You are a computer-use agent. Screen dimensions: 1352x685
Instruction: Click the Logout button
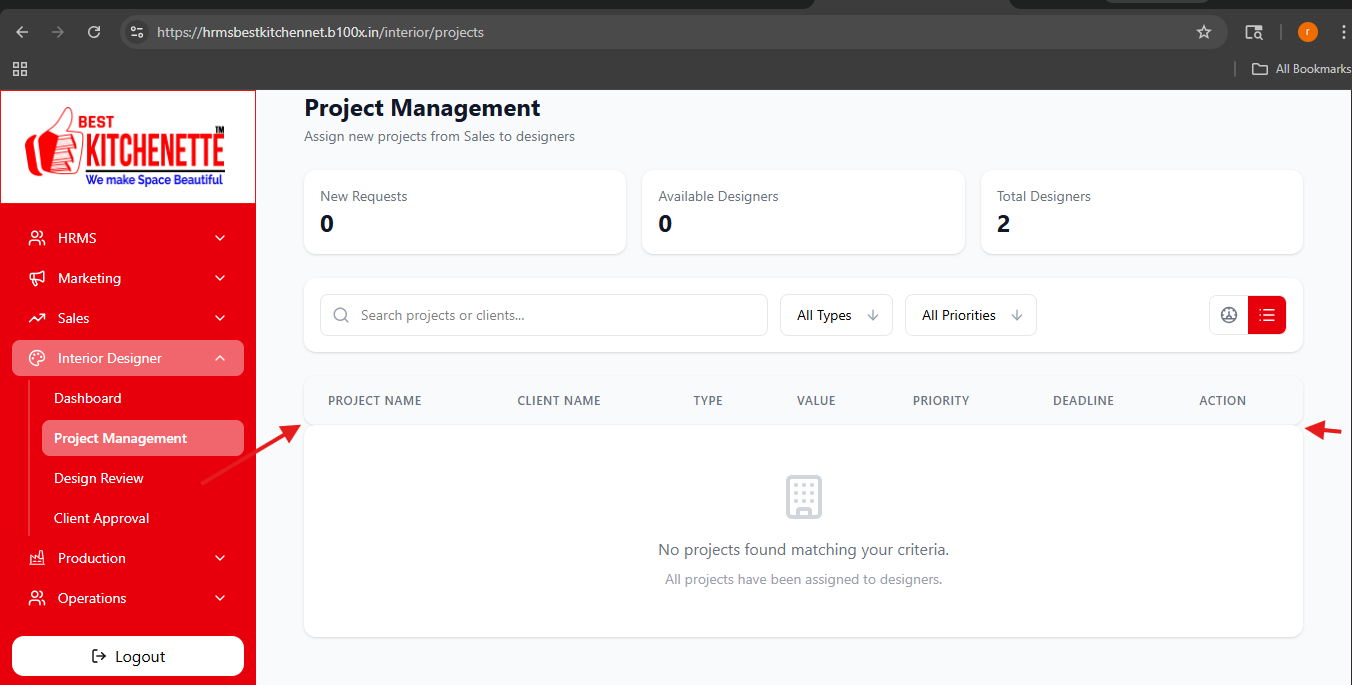[128, 656]
